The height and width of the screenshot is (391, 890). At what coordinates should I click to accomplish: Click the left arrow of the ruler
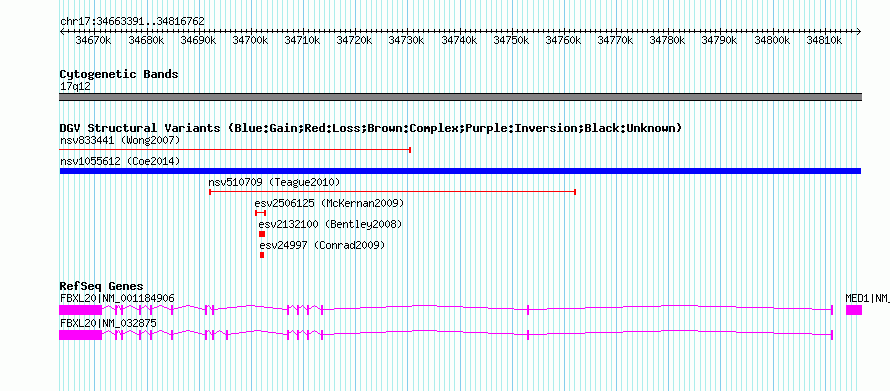(62, 31)
